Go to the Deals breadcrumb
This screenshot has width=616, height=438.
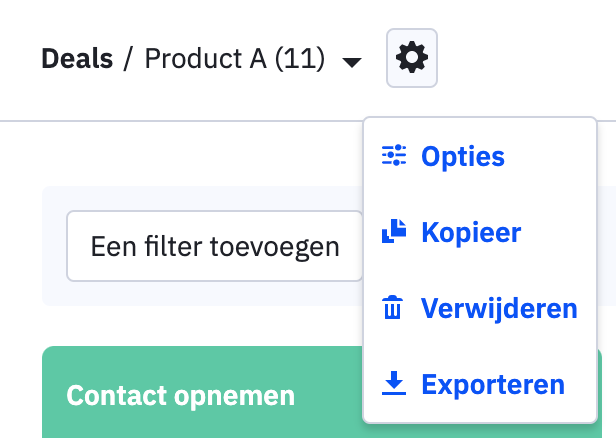point(77,59)
